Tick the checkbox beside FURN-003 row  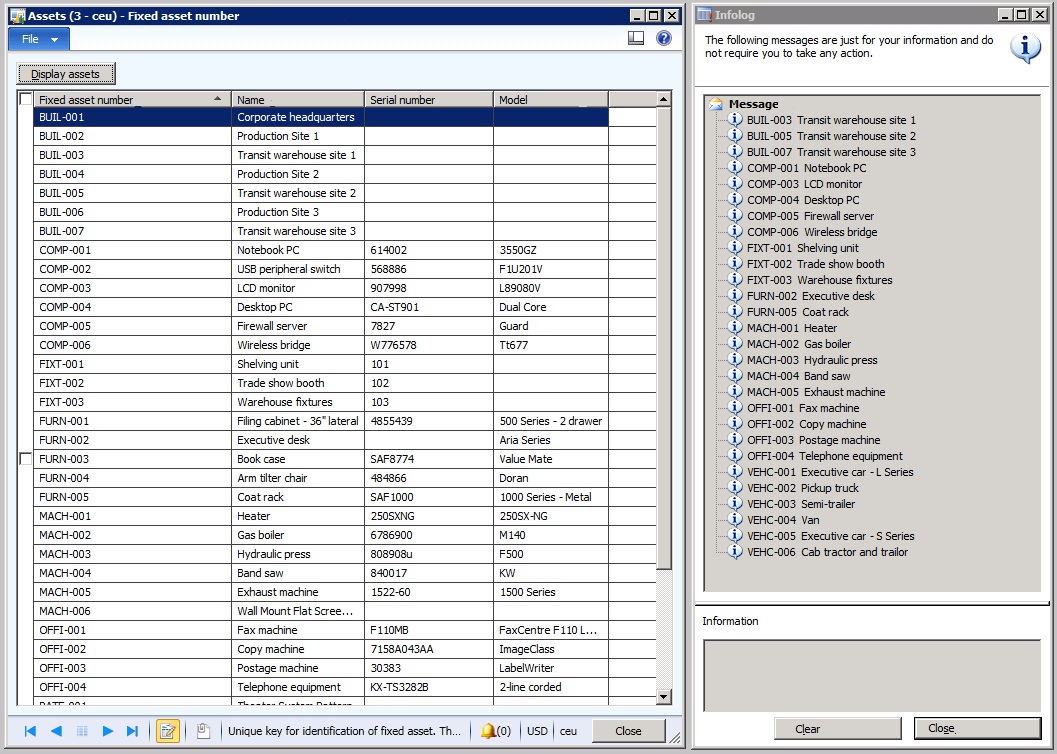click(x=26, y=459)
